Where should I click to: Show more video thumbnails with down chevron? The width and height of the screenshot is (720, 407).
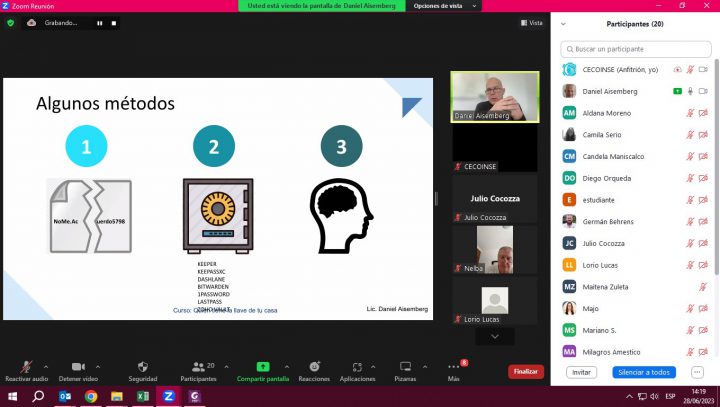[x=495, y=336]
